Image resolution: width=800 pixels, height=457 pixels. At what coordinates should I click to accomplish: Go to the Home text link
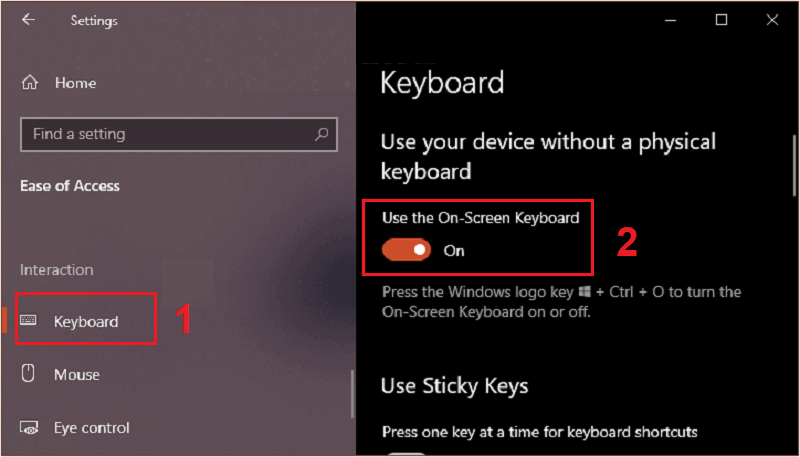point(76,83)
